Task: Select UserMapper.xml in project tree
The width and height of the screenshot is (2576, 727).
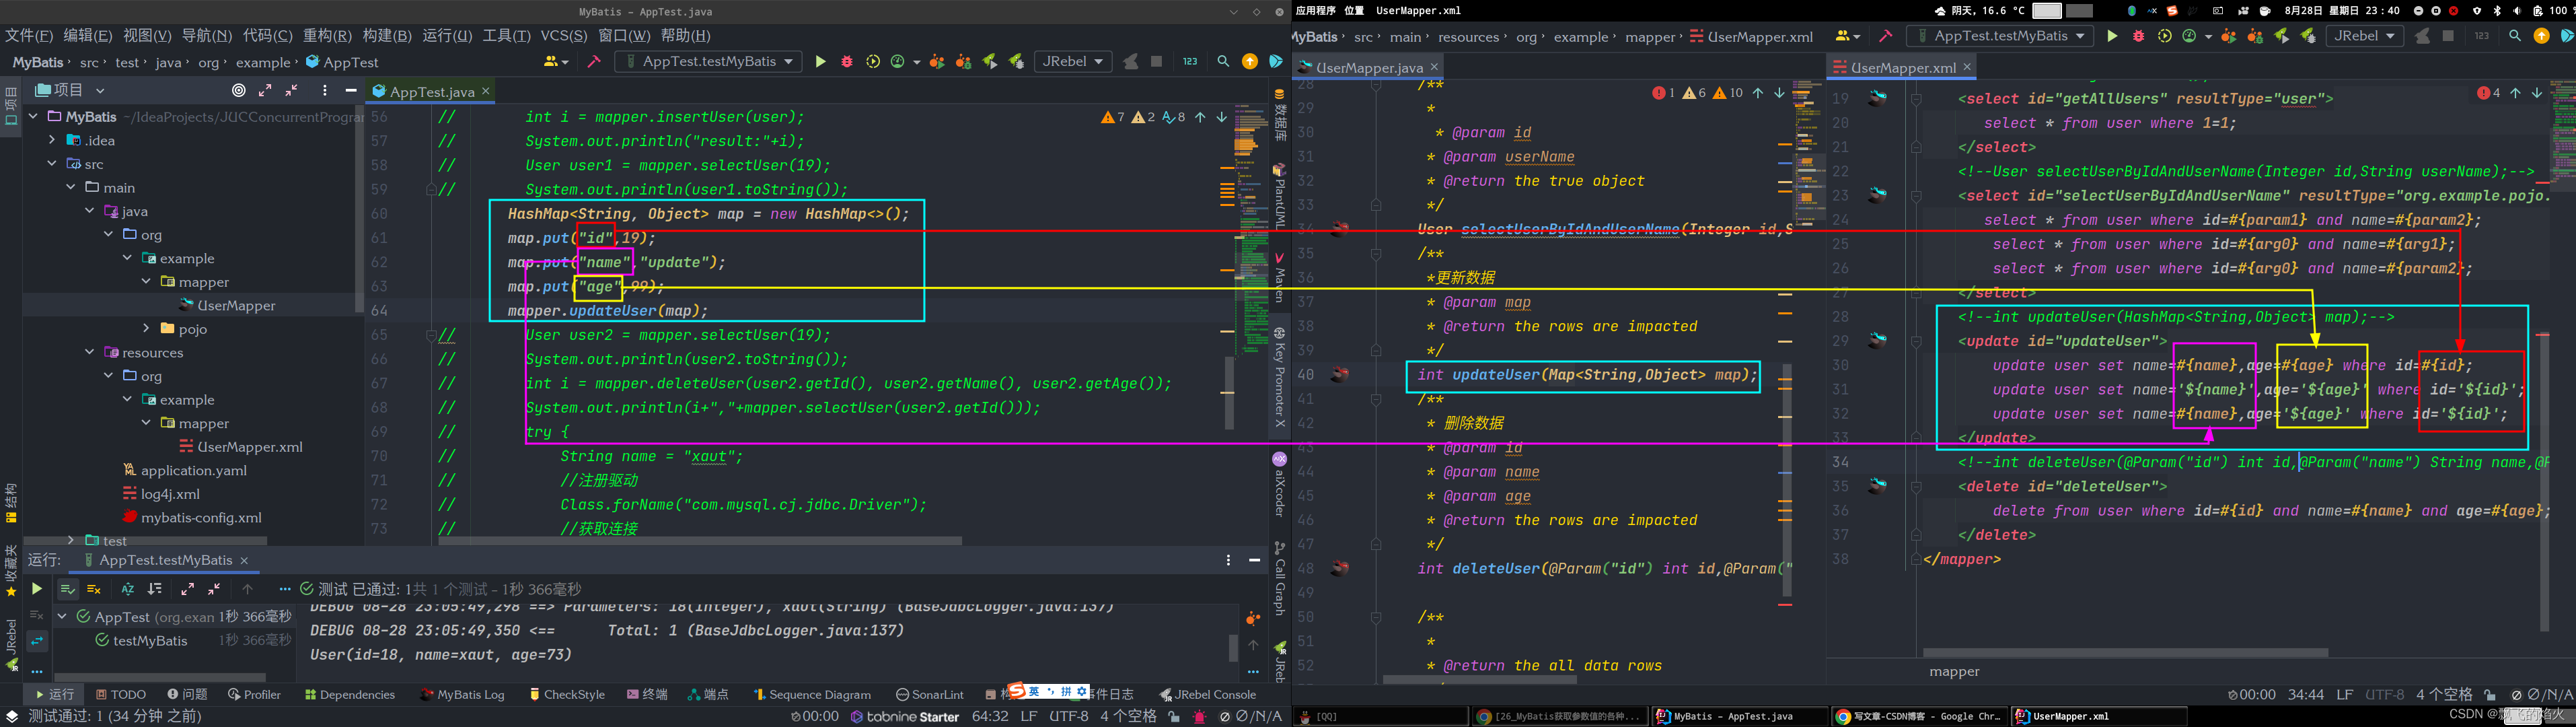Action: [240, 446]
